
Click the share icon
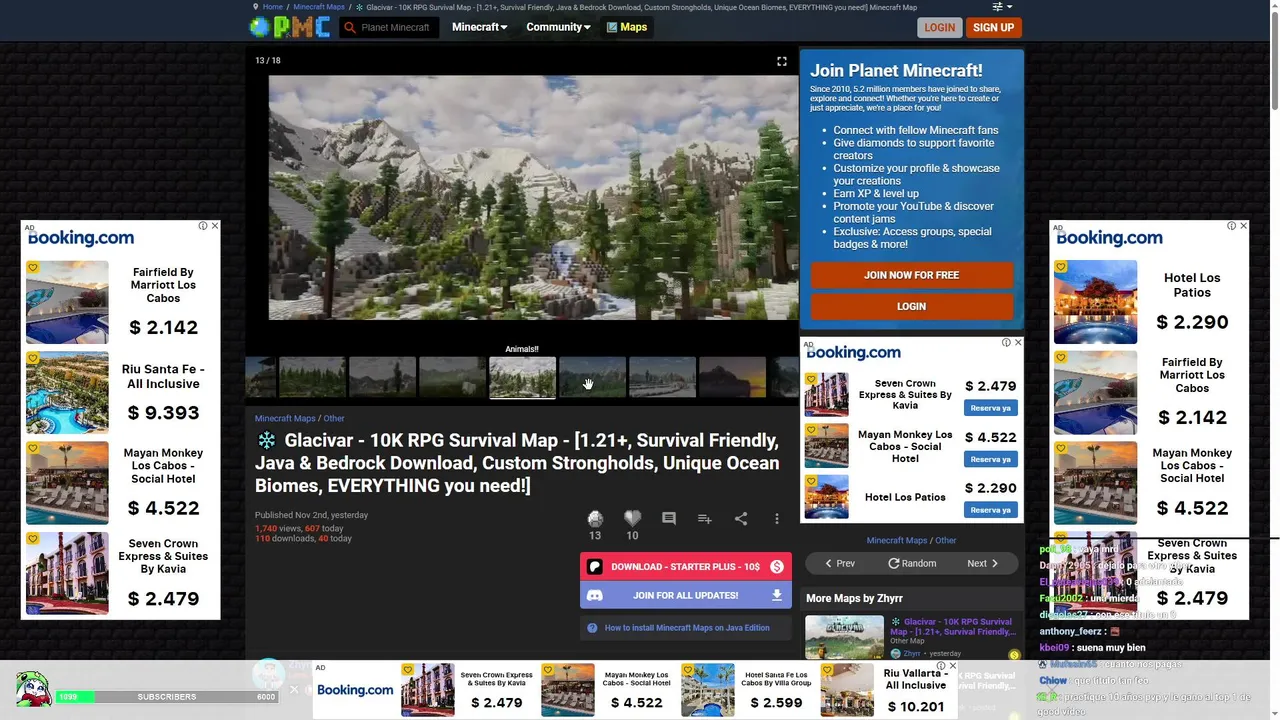pyautogui.click(x=741, y=518)
